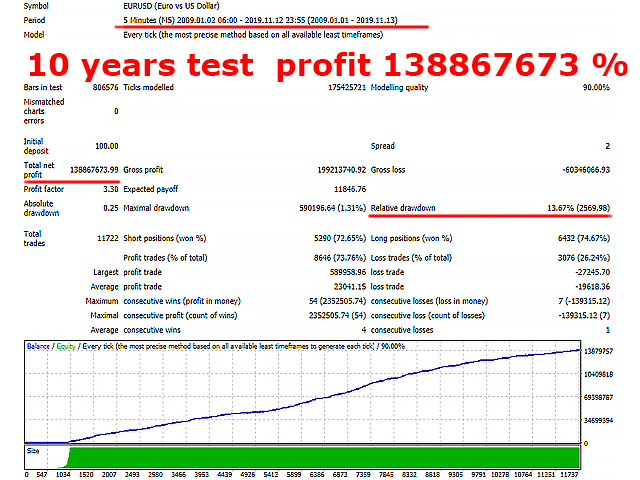Click the consecutive loss value -139315.12 (7)
The height and width of the screenshot is (480, 640).
(x=584, y=316)
